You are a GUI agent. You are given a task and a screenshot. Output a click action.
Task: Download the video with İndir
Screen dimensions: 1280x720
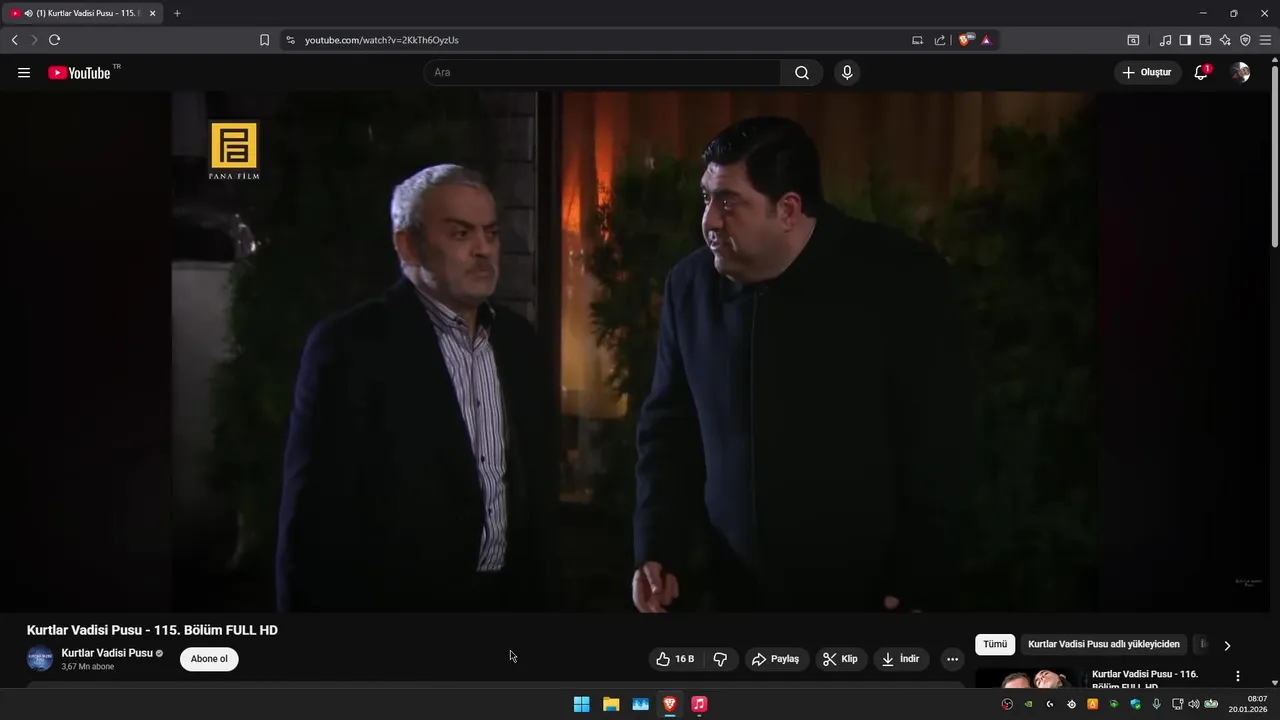pyautogui.click(x=900, y=659)
